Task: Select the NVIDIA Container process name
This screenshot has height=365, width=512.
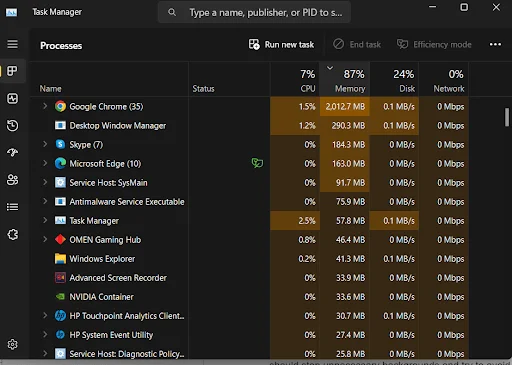Action: tap(101, 297)
